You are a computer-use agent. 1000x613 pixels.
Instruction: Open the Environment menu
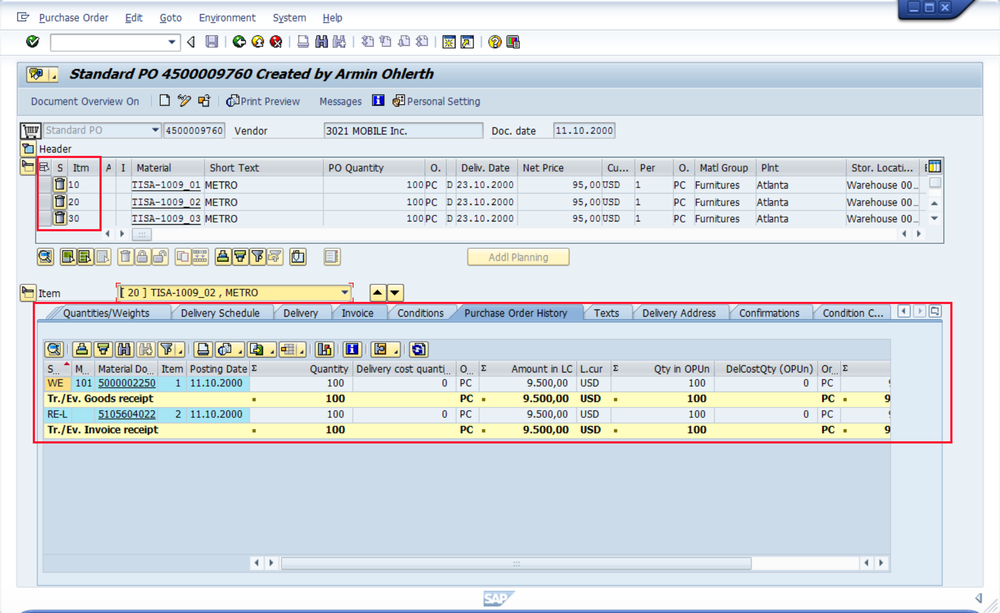(227, 18)
